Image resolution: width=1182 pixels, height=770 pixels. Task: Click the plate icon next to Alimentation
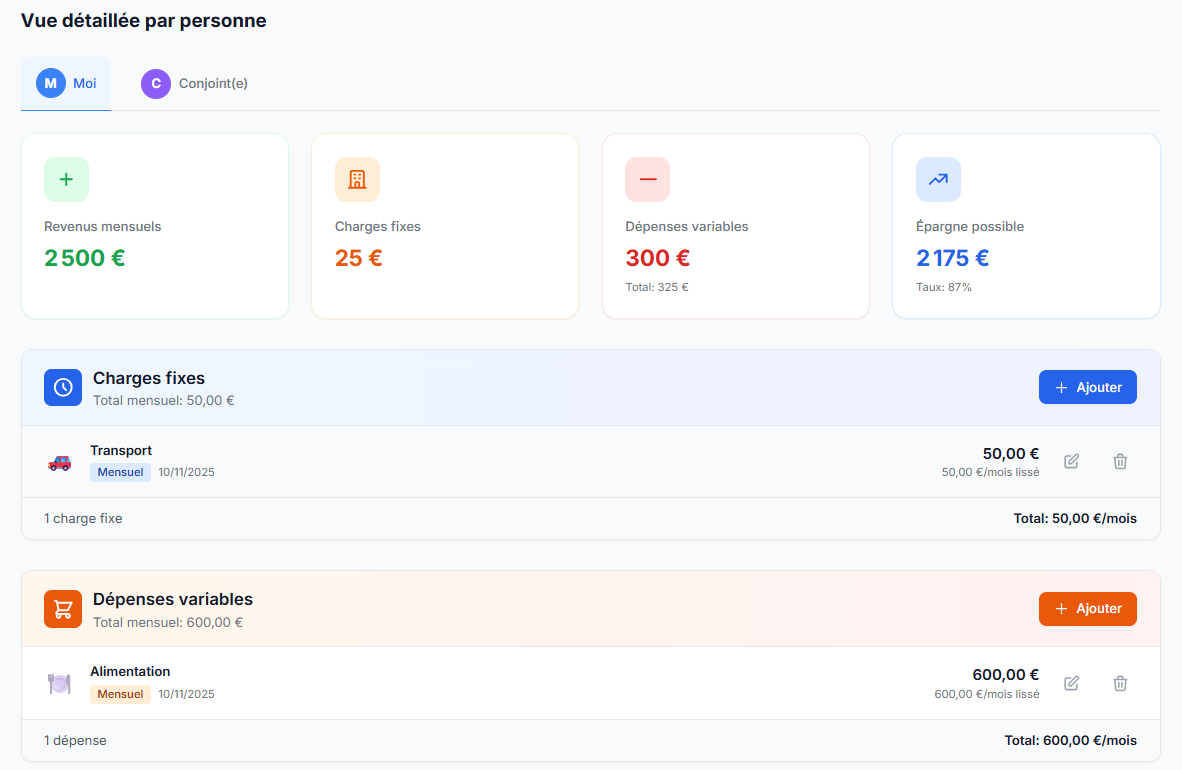59,683
